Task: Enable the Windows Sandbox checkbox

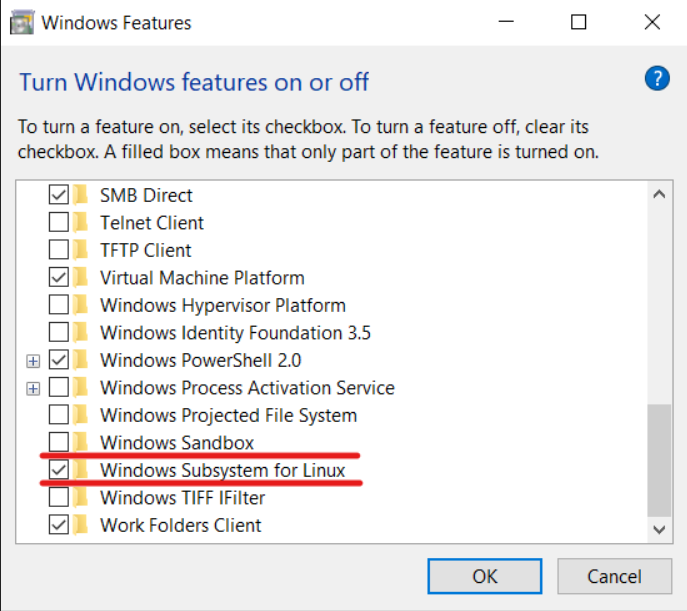Action: 59,442
